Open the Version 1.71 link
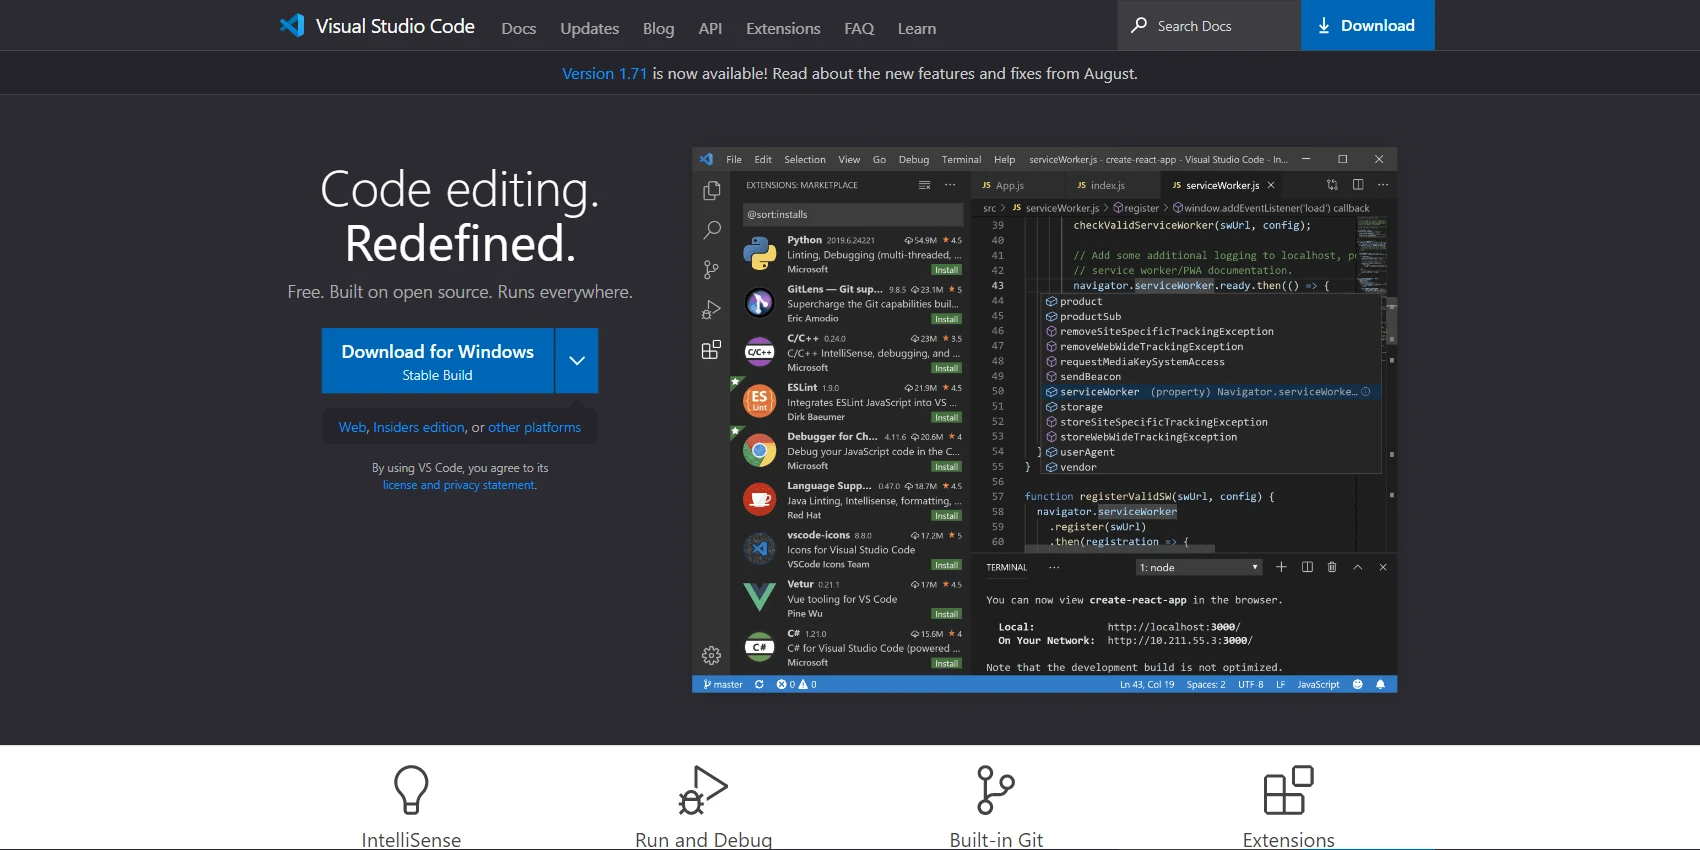 tap(604, 73)
